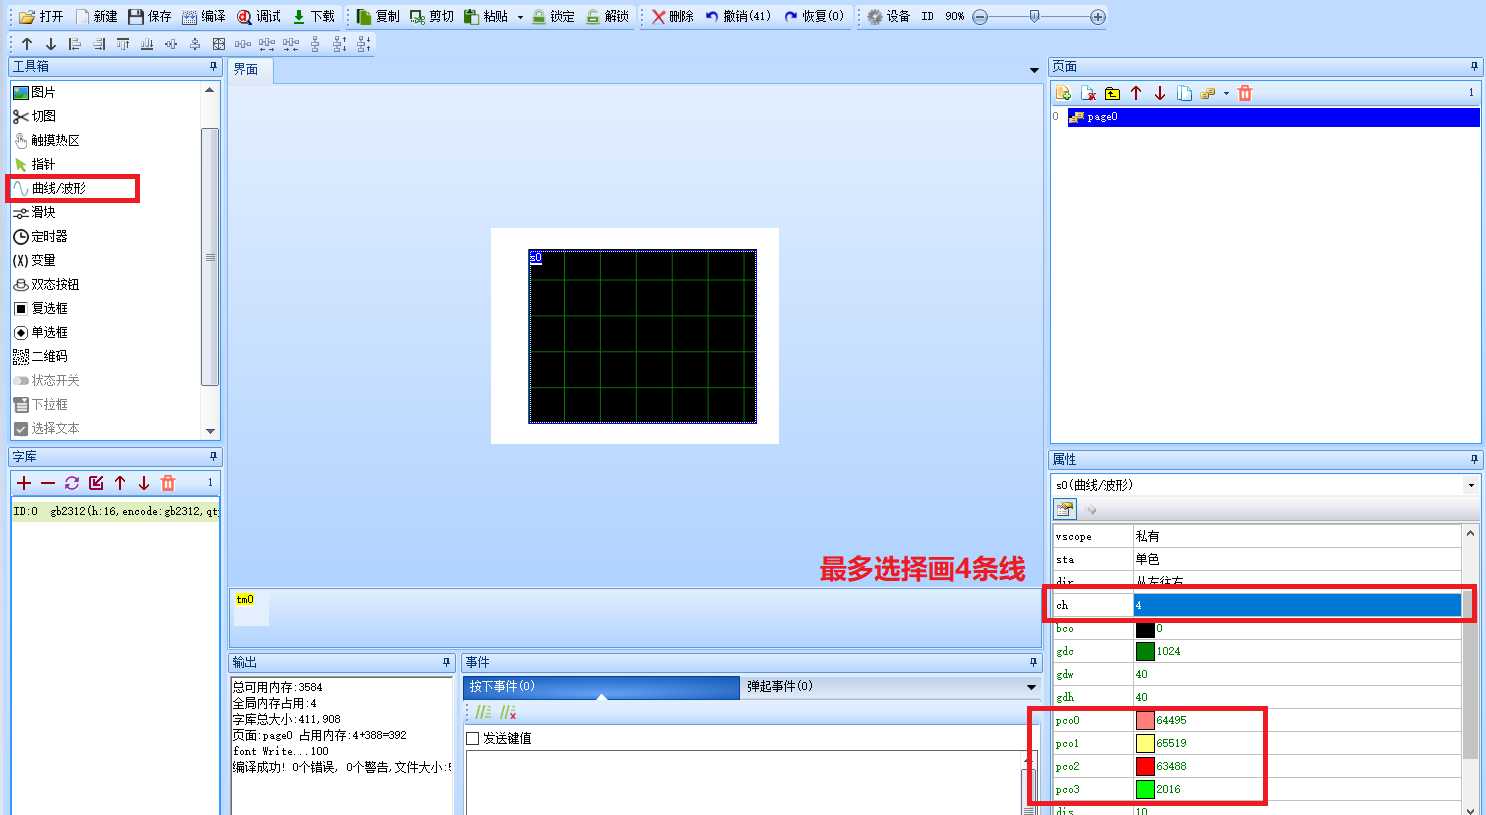
Task: Adjust the canvas zoom slider handle
Action: coord(1034,17)
